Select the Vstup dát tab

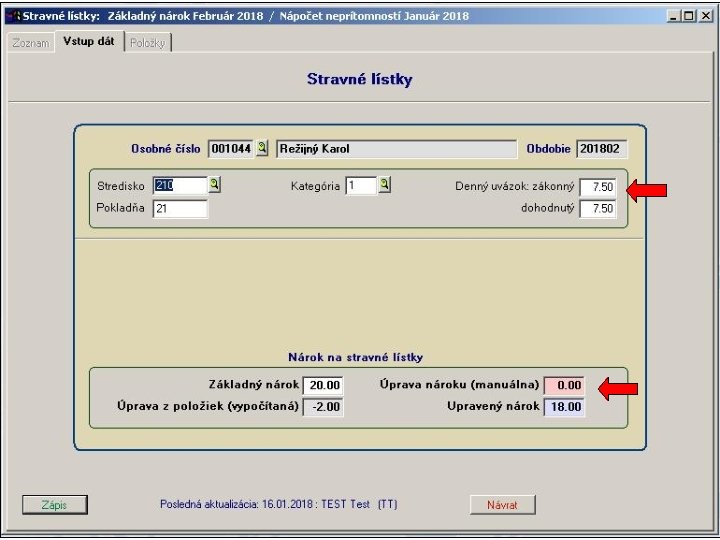[x=89, y=41]
